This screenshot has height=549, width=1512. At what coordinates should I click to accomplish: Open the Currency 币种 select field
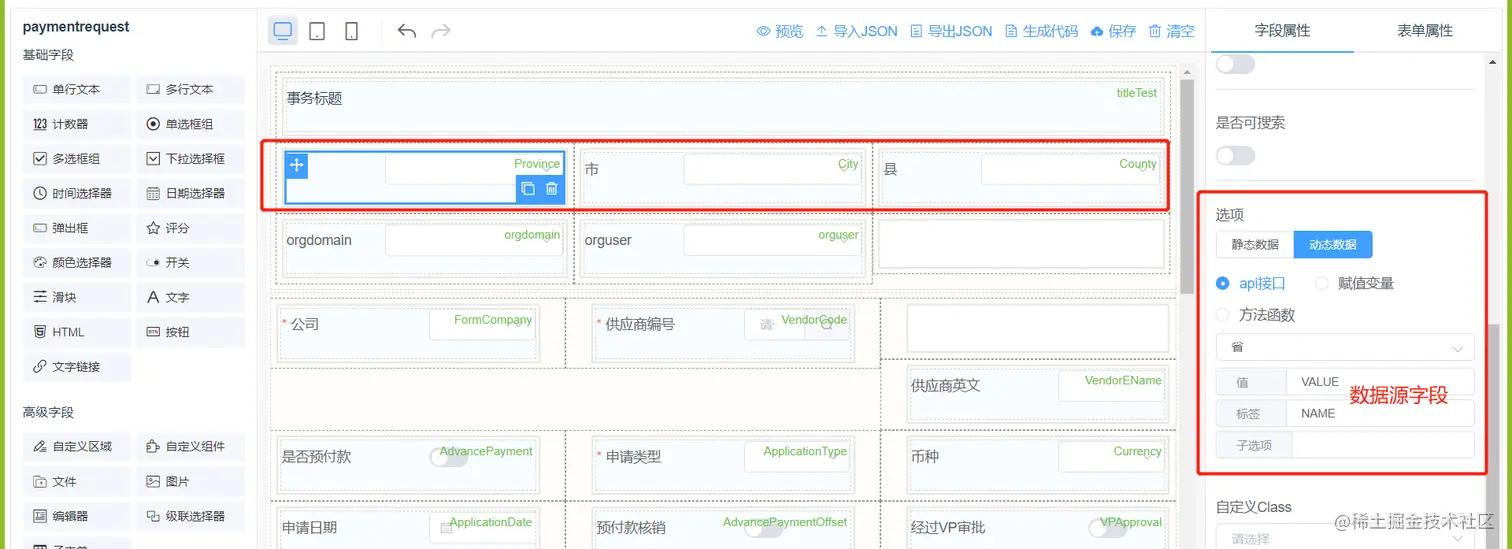coord(1111,457)
